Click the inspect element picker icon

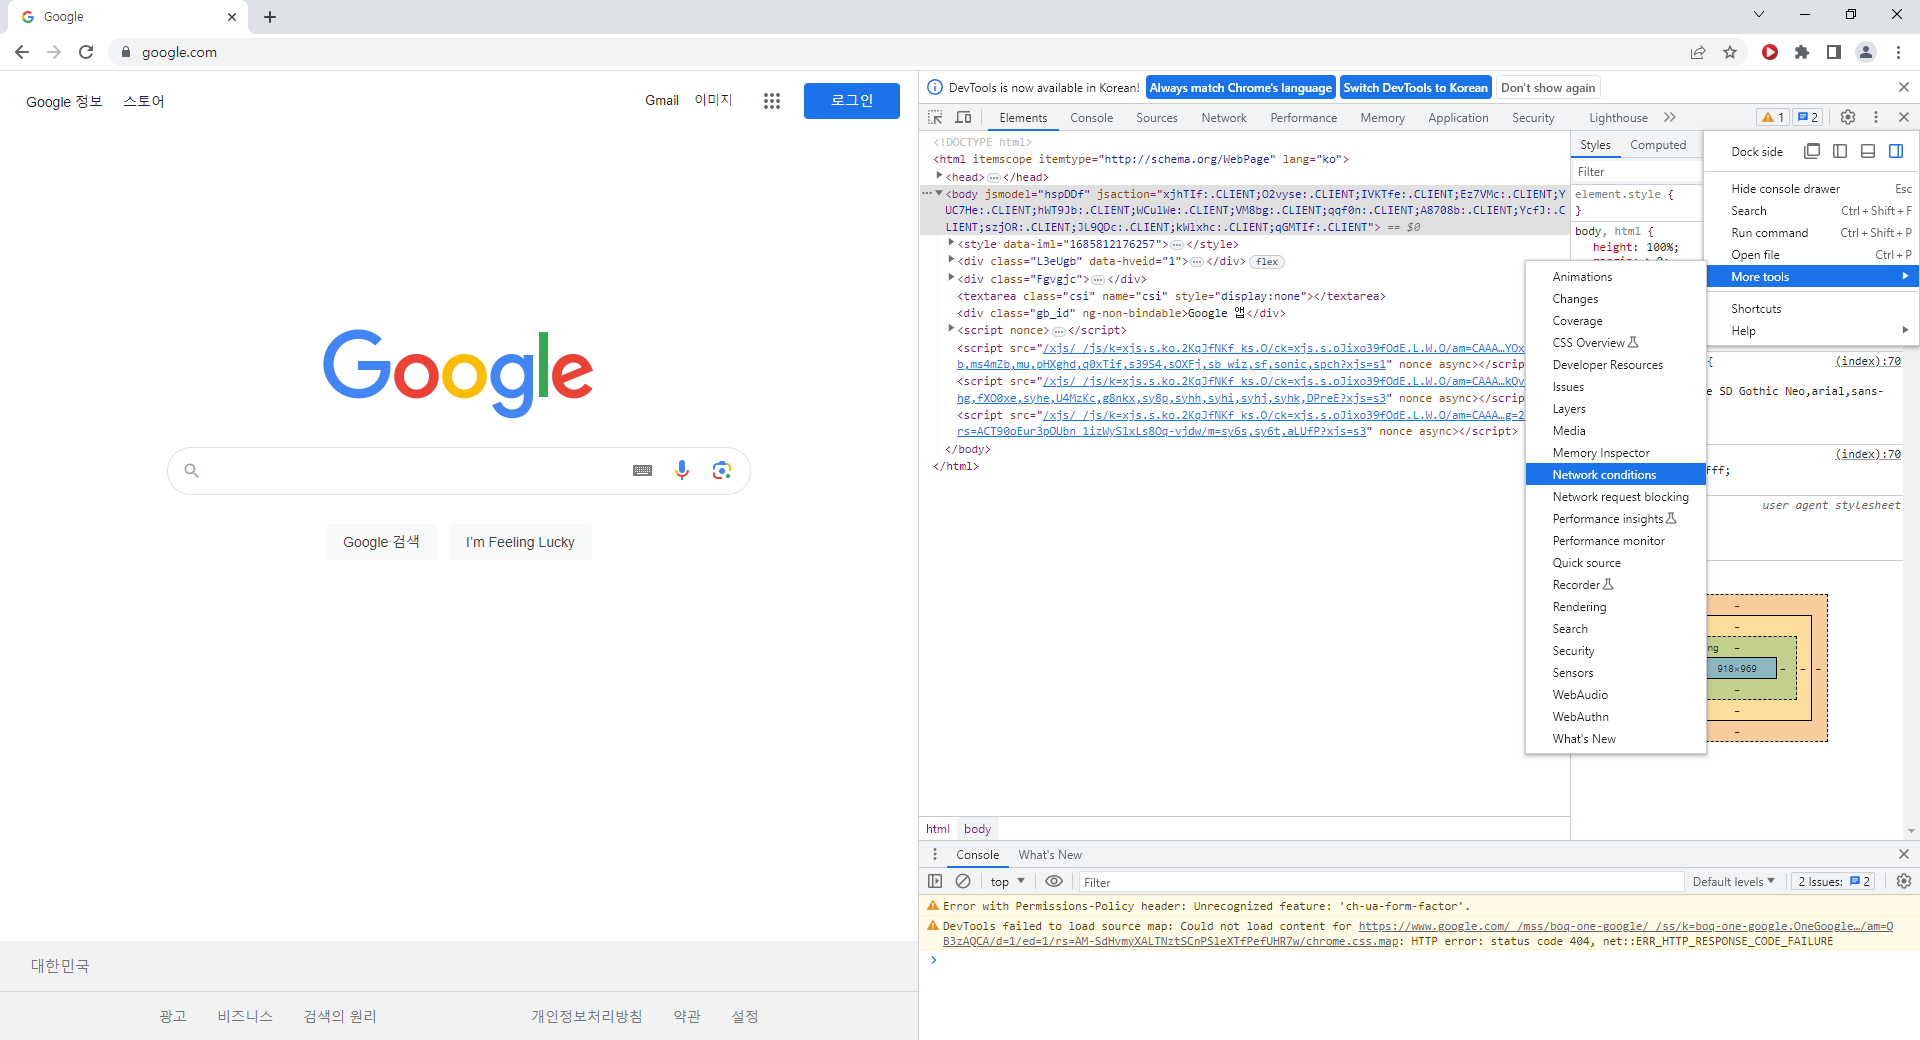pyautogui.click(x=935, y=117)
